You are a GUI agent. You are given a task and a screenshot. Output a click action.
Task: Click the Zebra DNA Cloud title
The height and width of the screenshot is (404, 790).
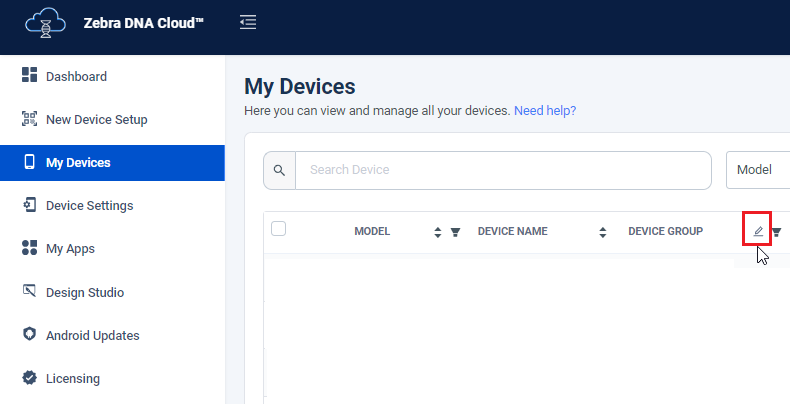[x=144, y=23]
